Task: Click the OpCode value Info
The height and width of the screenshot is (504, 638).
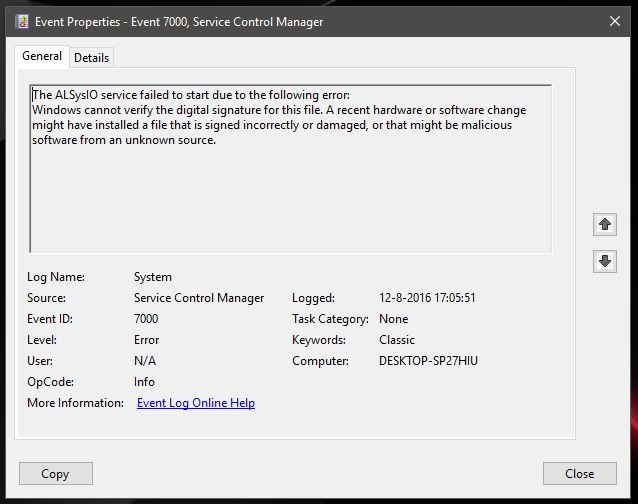Action: pyautogui.click(x=146, y=382)
